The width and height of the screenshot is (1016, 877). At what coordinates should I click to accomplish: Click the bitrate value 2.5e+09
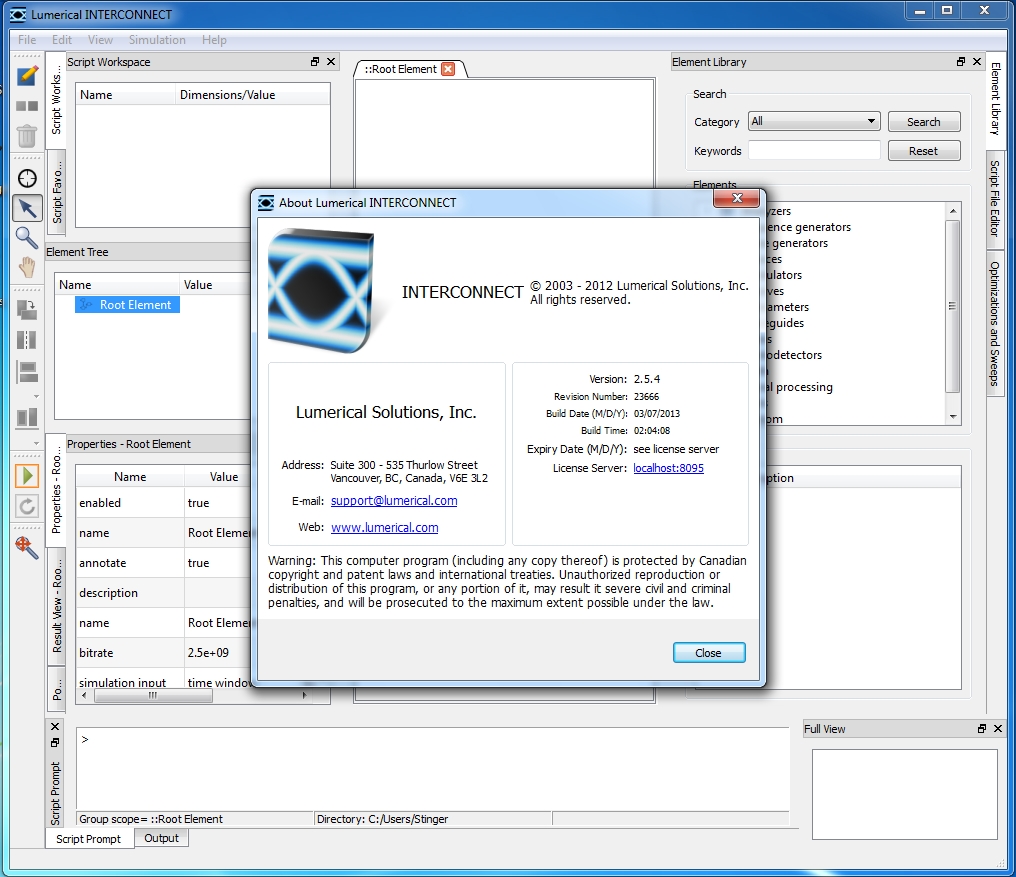[208, 653]
